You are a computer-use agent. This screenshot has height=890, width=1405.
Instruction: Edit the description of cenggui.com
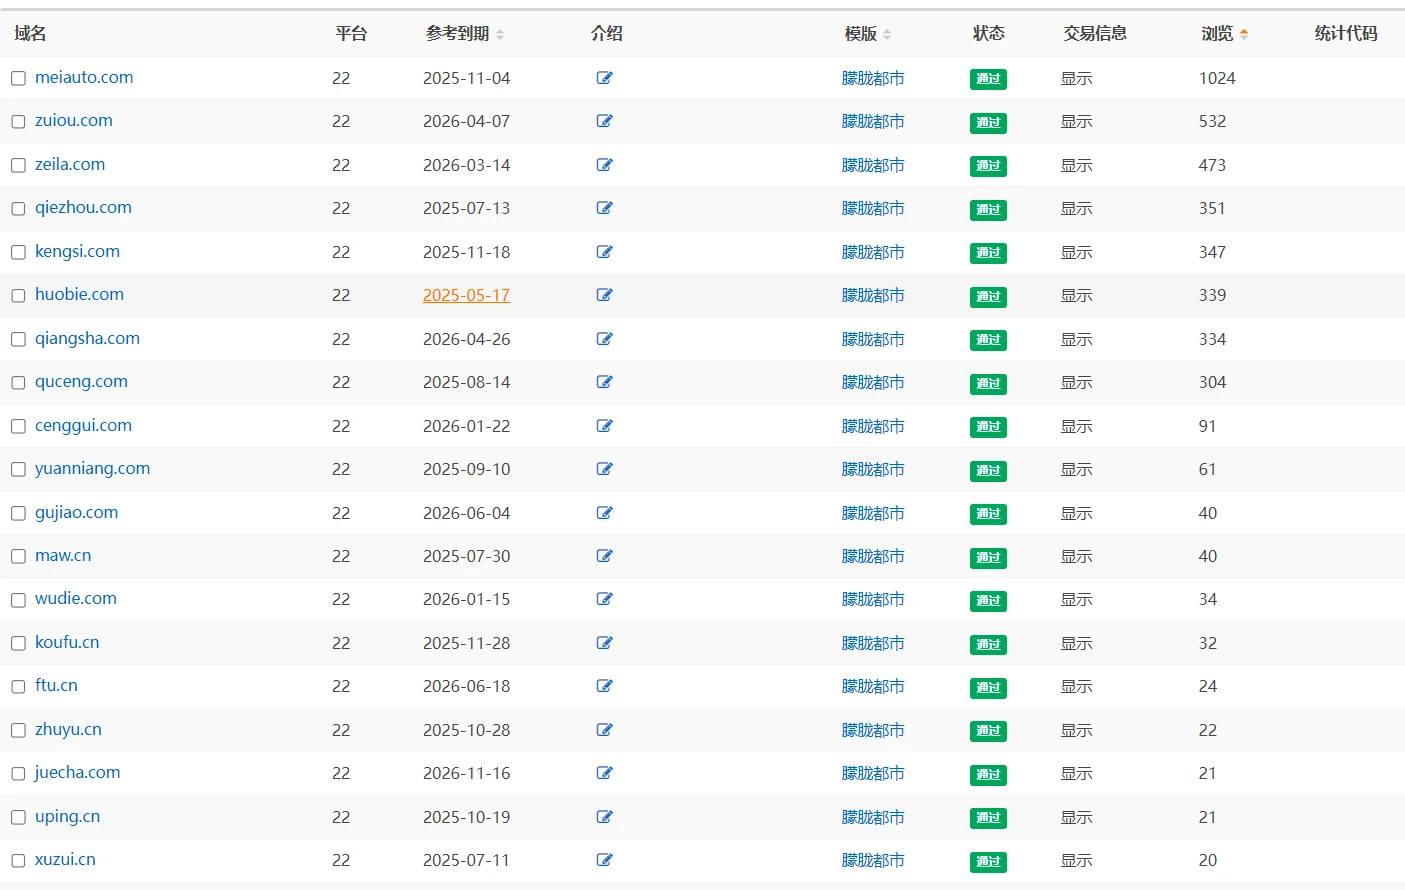(x=604, y=426)
